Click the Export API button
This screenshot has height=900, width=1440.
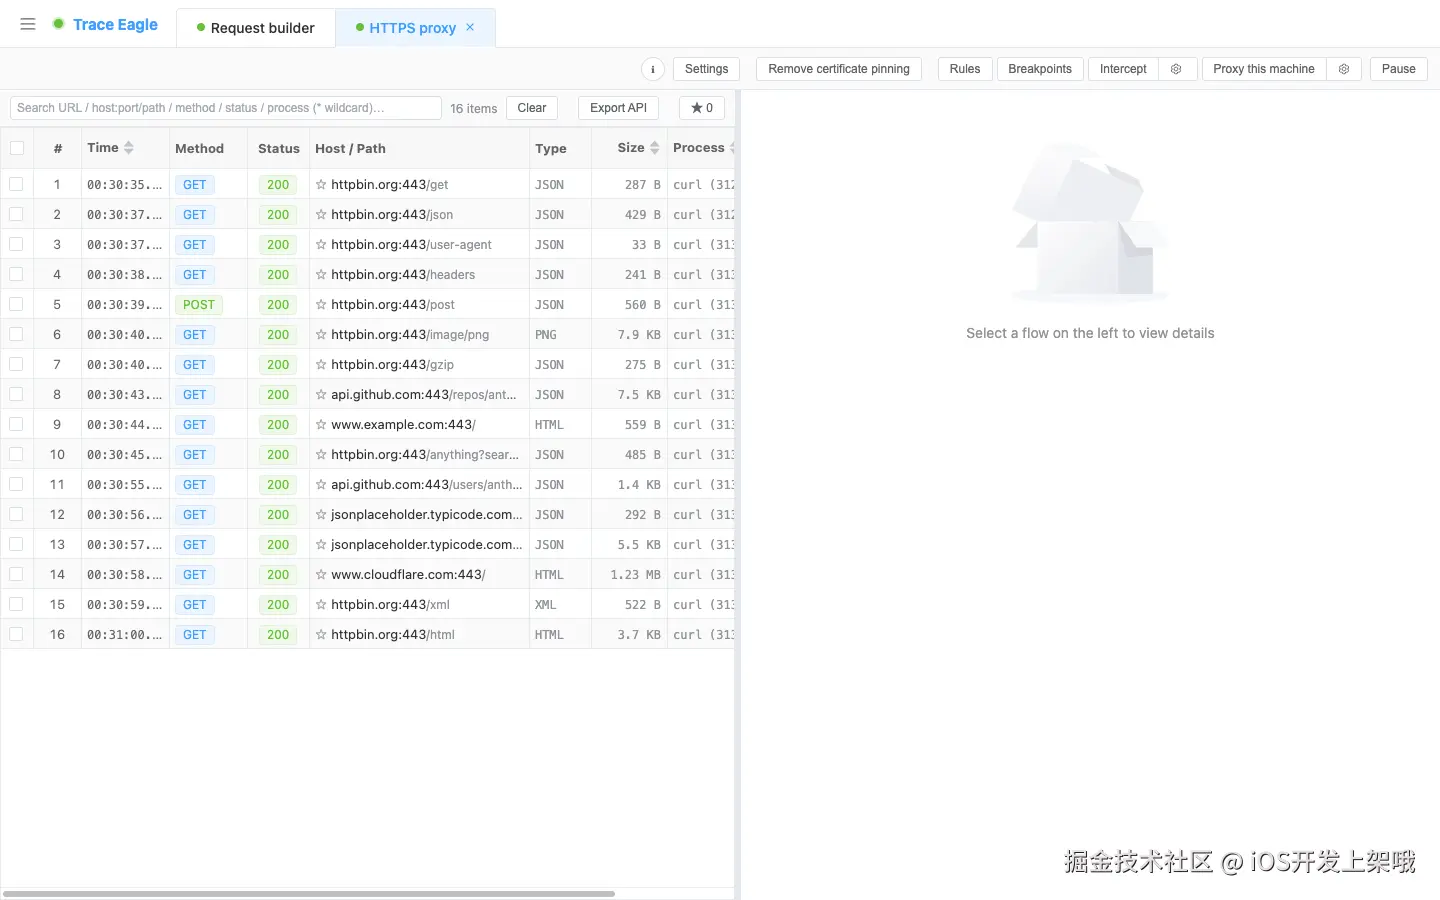pyautogui.click(x=618, y=108)
